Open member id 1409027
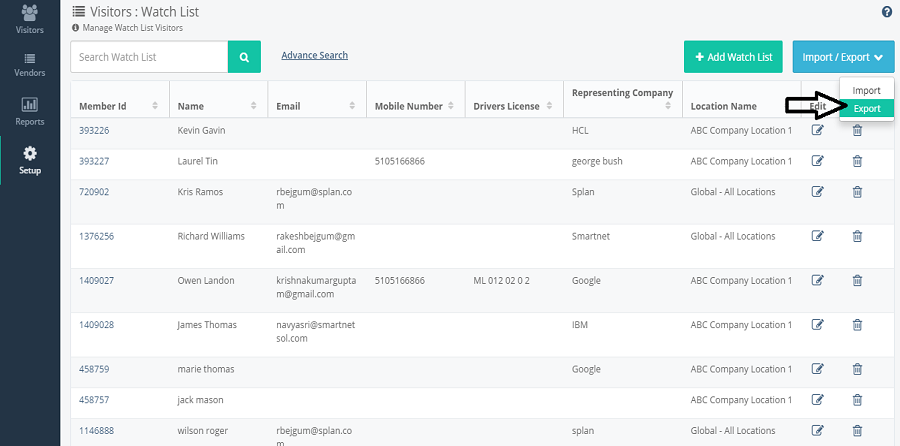The width and height of the screenshot is (900, 446). tap(96, 281)
